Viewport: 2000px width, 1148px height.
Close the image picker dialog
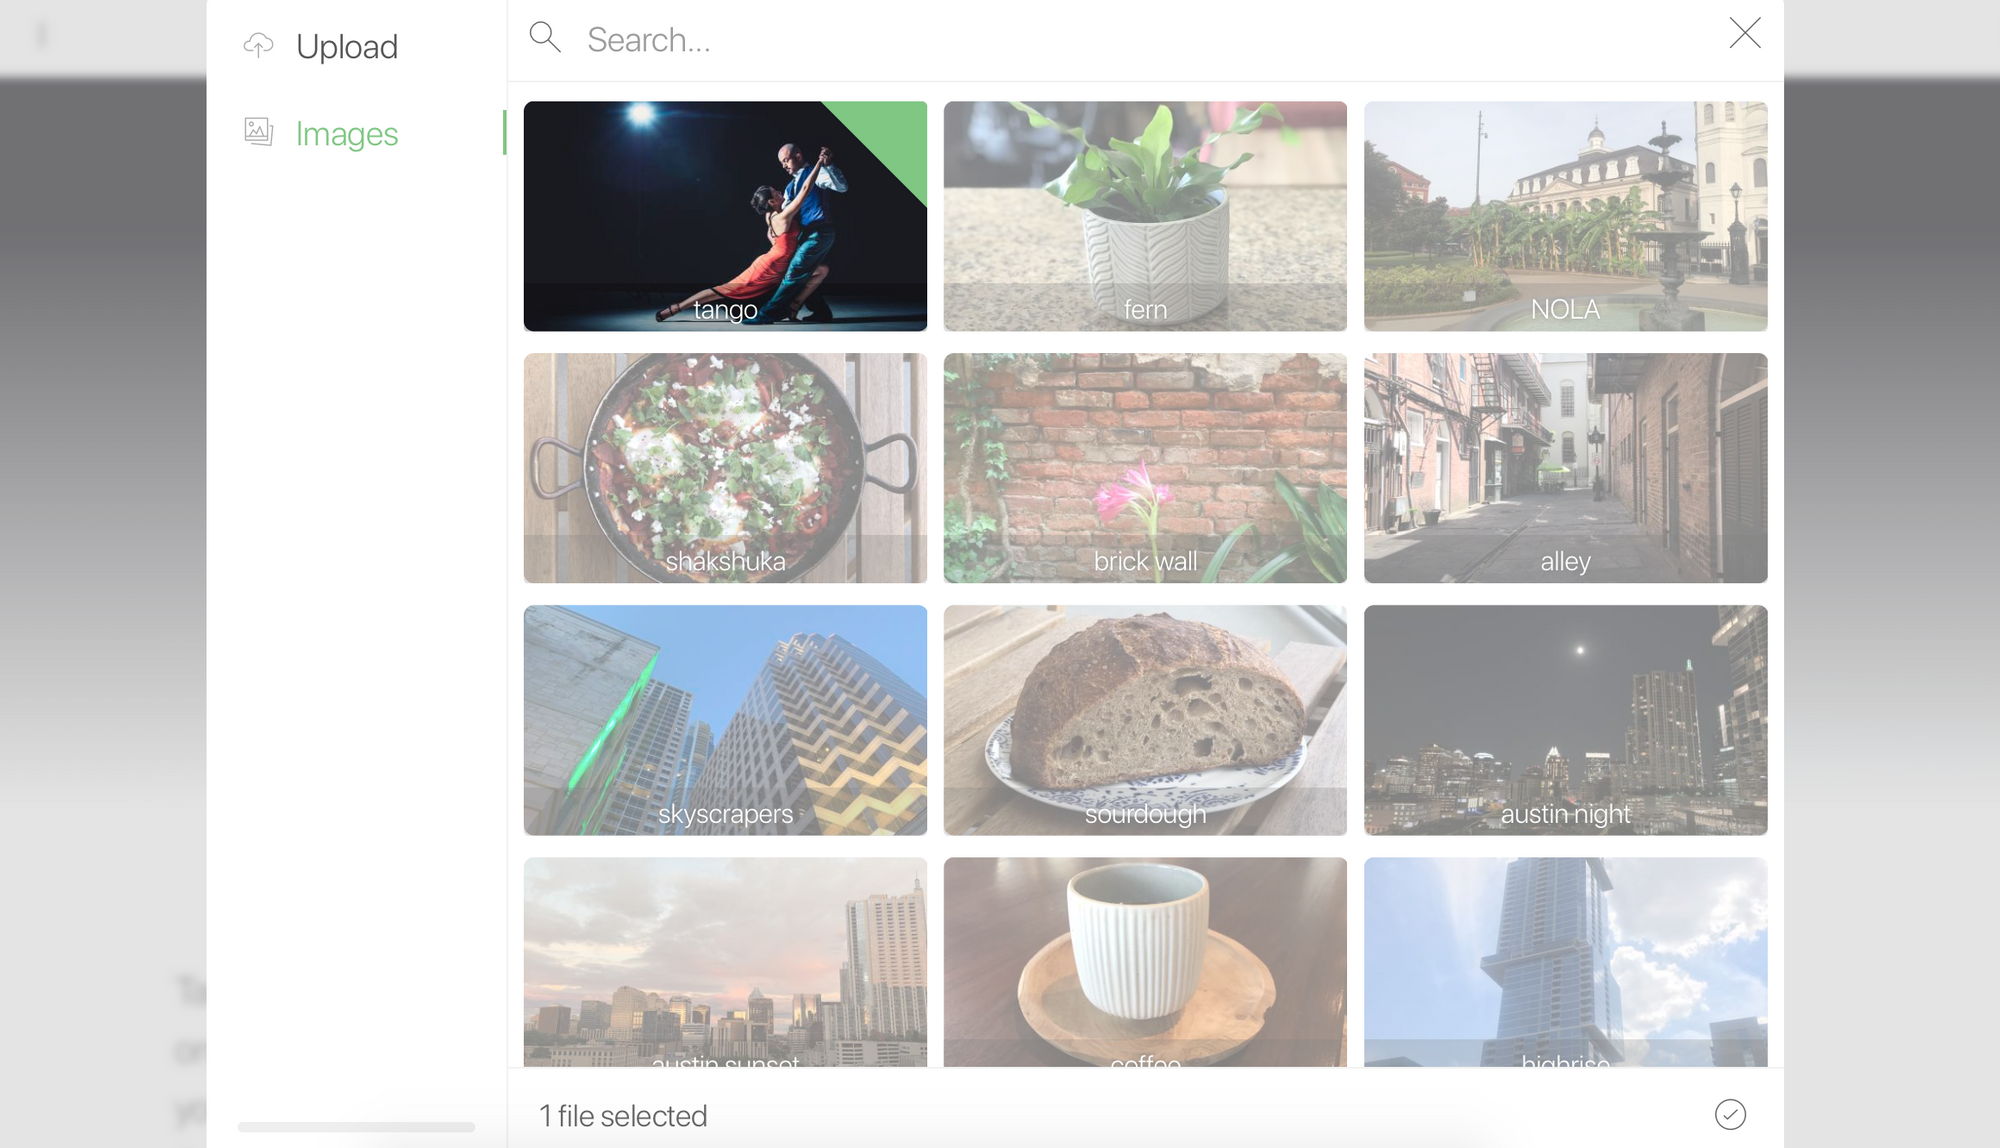[x=1745, y=33]
